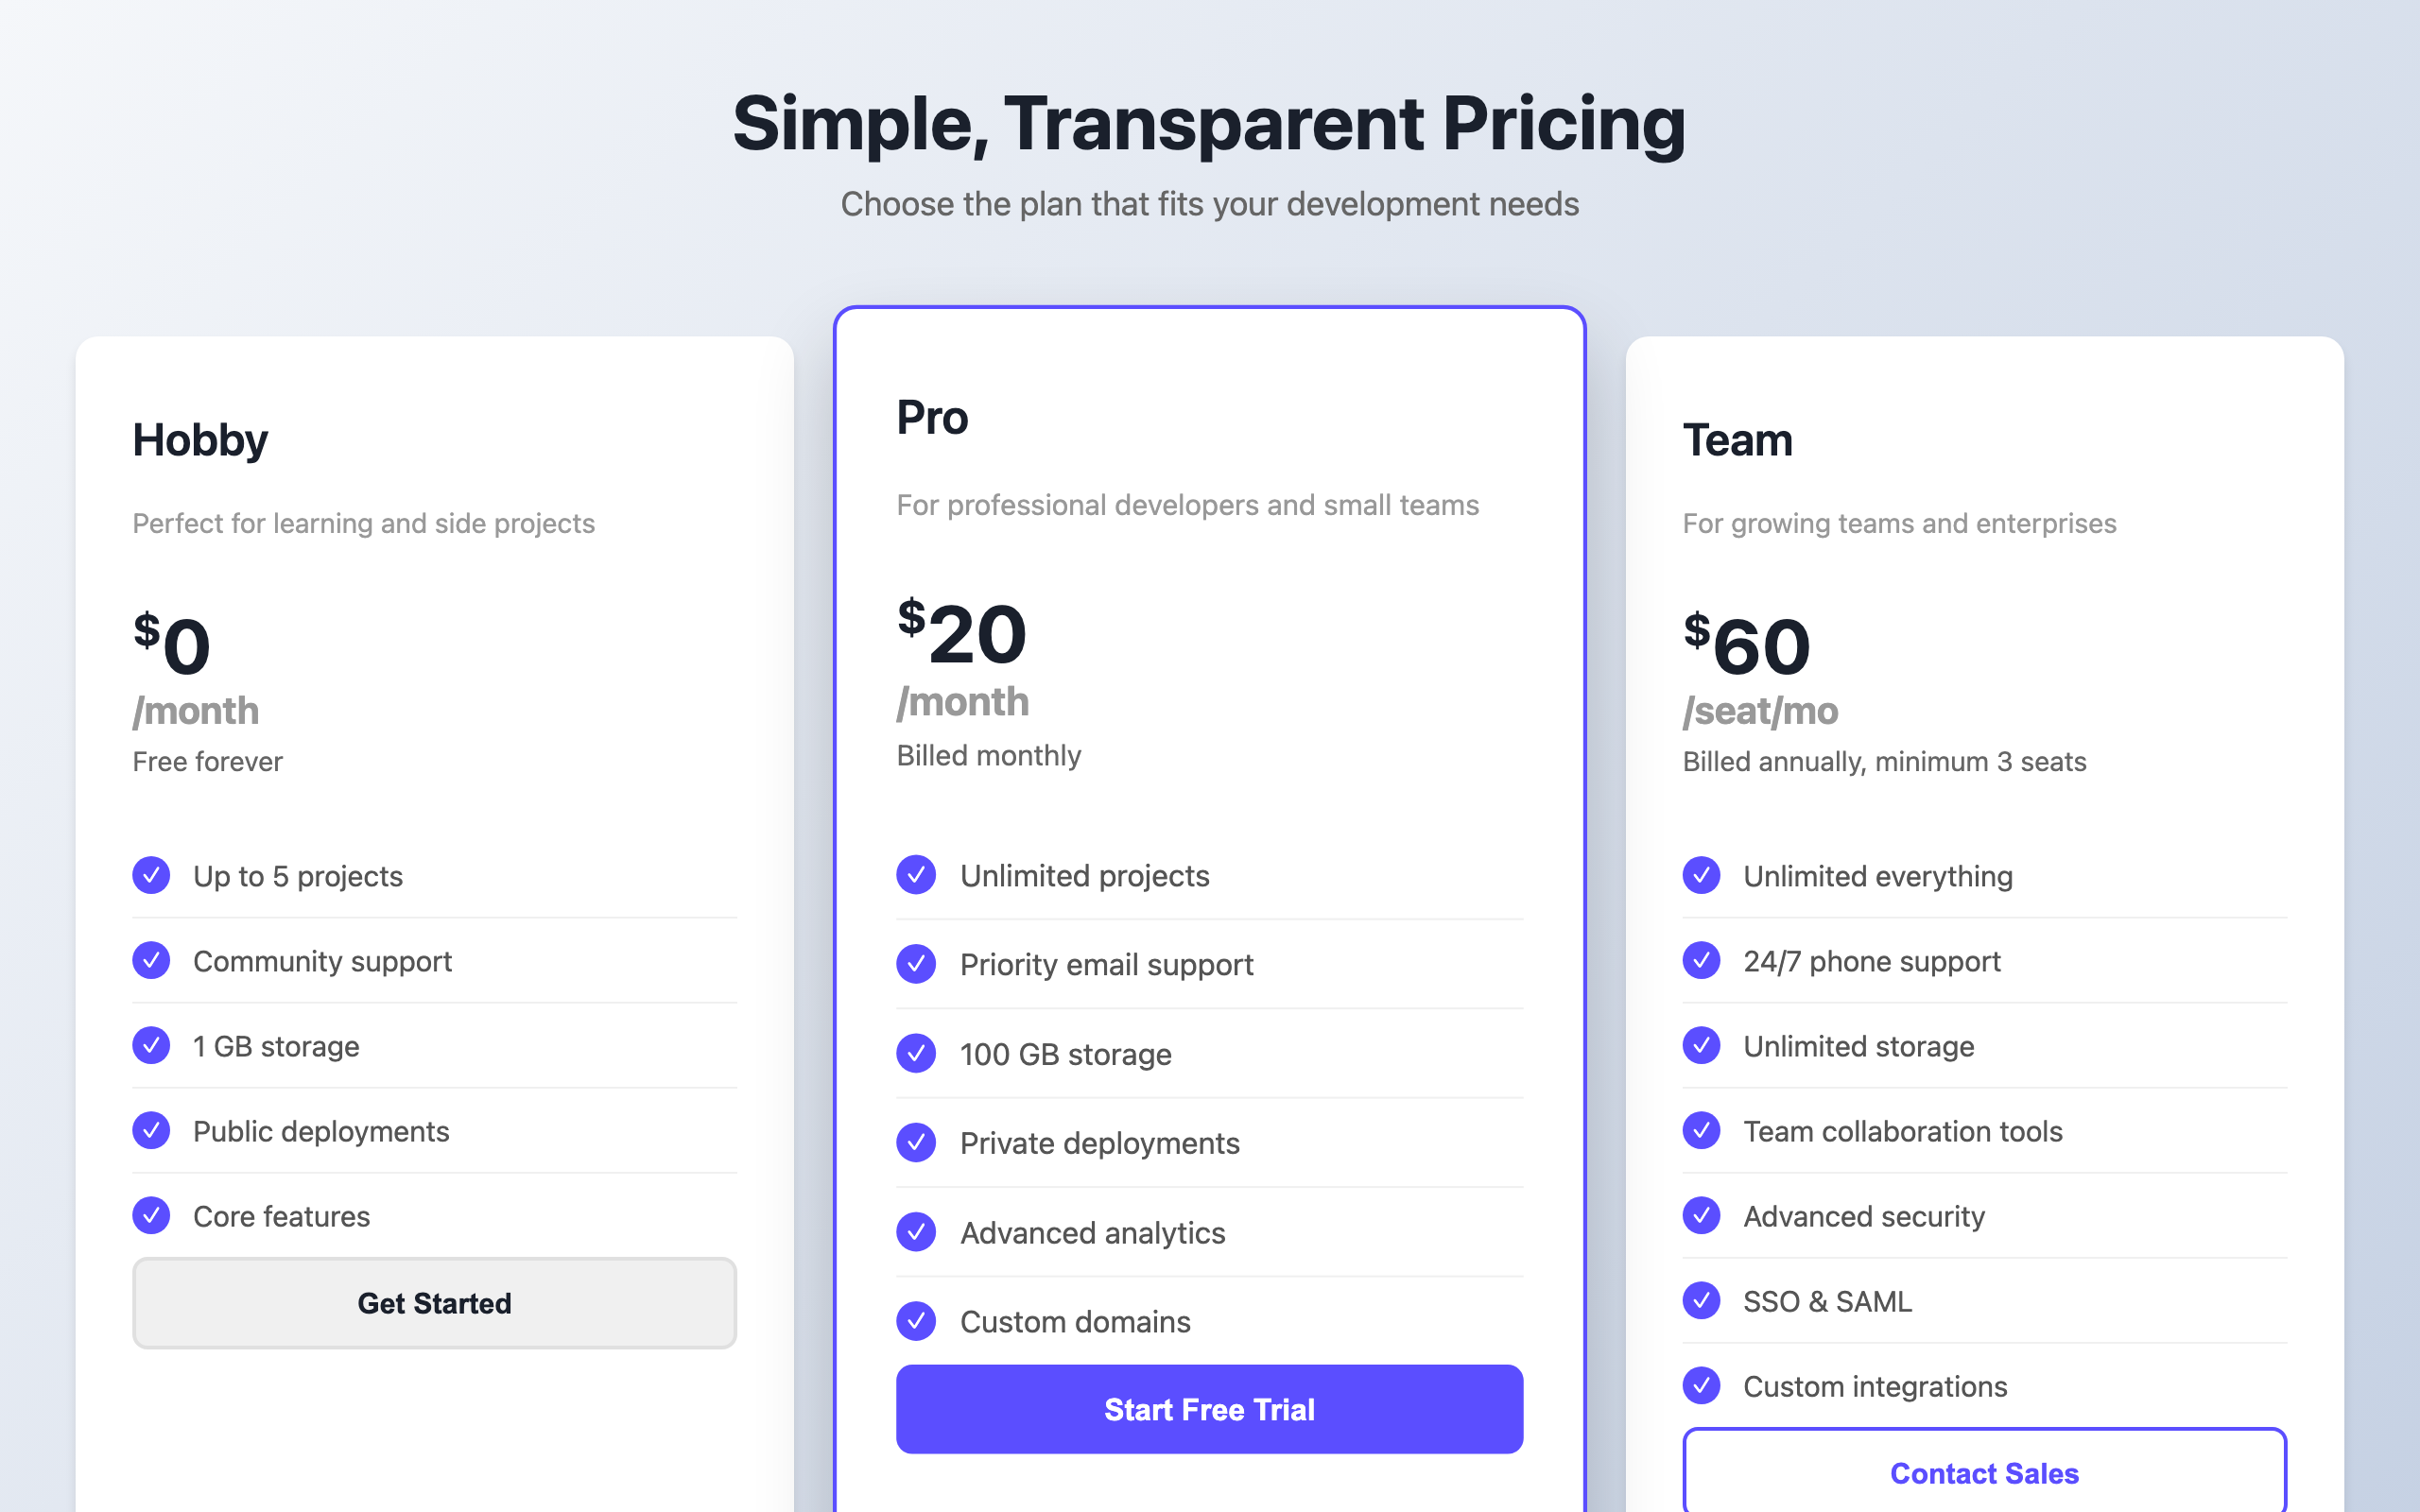Click the check icon next to Custom domains
The height and width of the screenshot is (1512, 2420).
(916, 1321)
